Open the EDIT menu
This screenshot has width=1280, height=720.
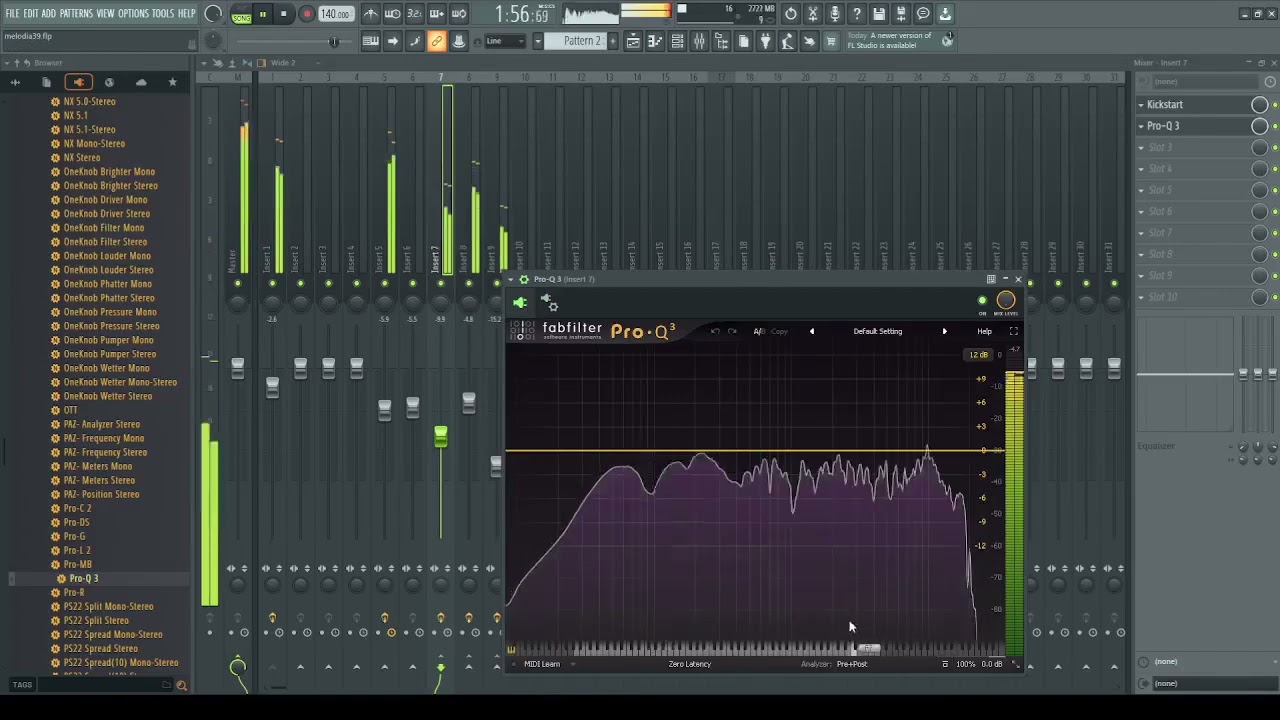pos(31,14)
